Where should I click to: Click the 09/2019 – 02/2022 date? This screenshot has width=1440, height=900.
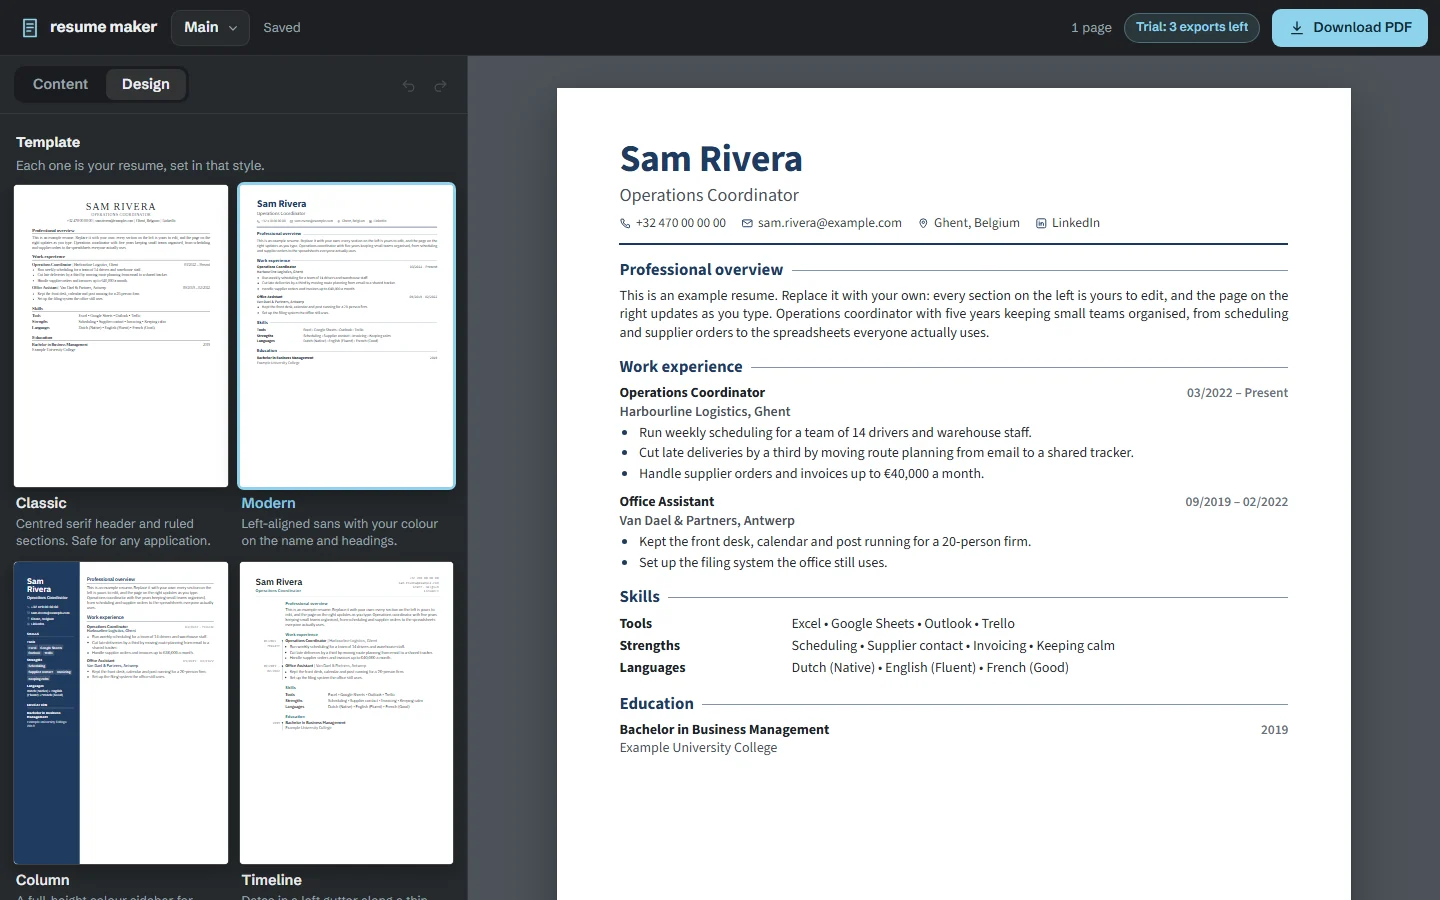[x=1236, y=502]
